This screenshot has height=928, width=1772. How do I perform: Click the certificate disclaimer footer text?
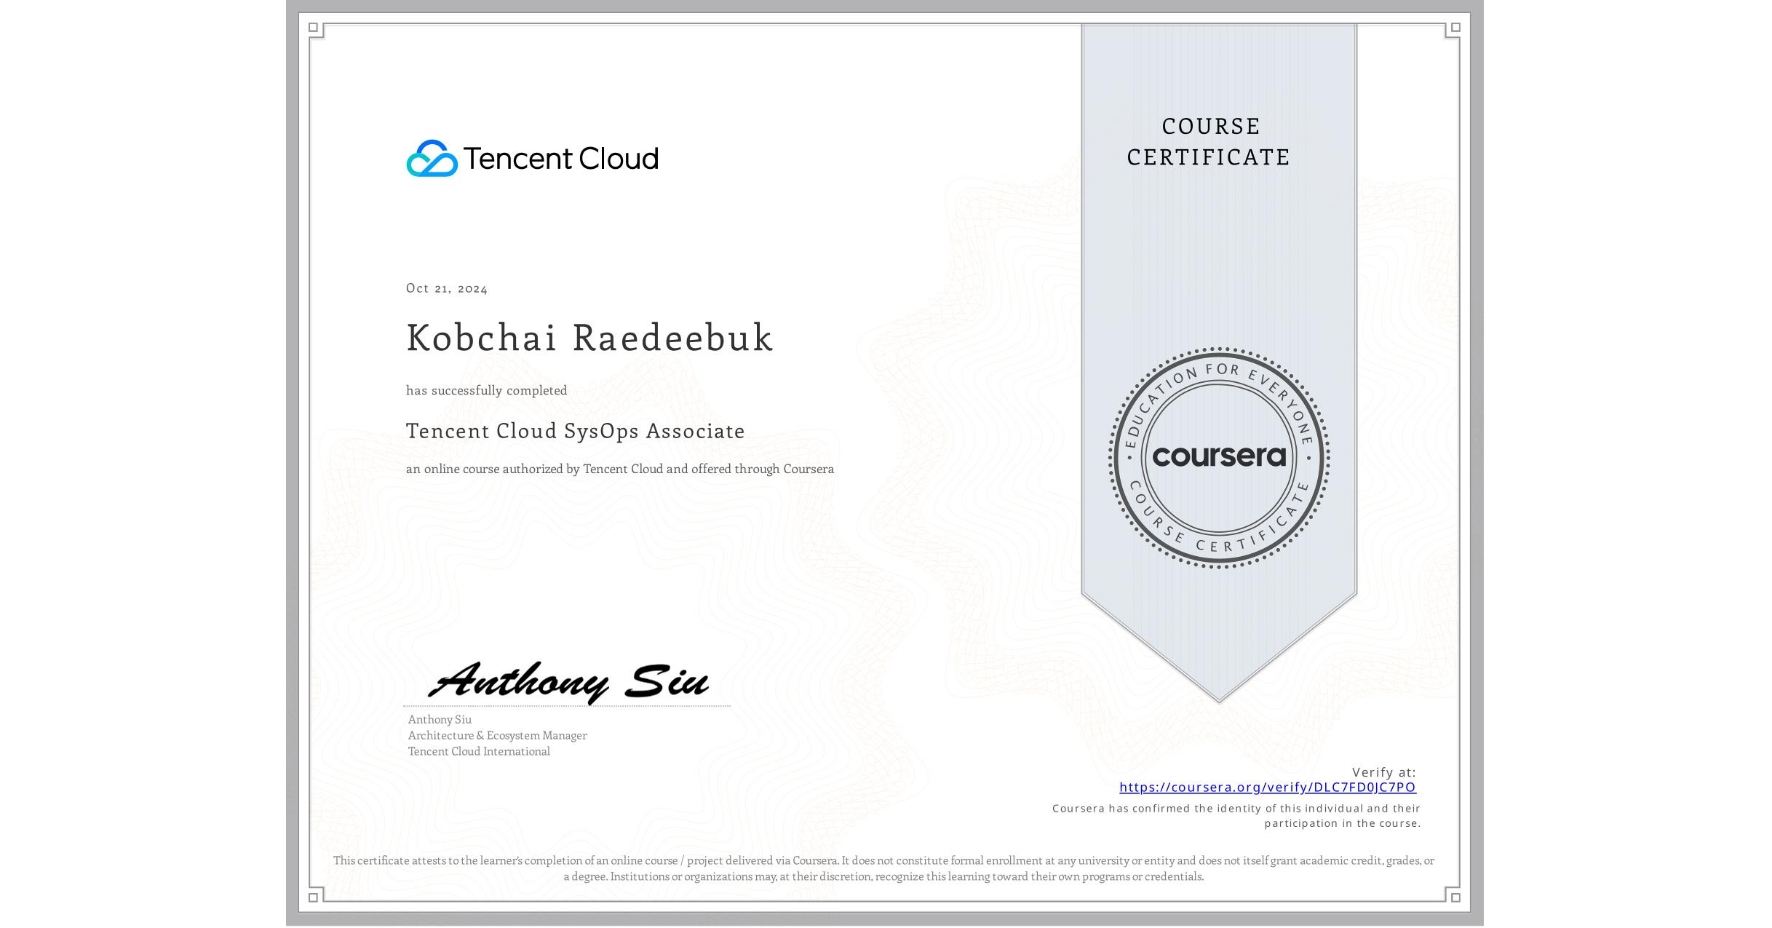pyautogui.click(x=884, y=868)
